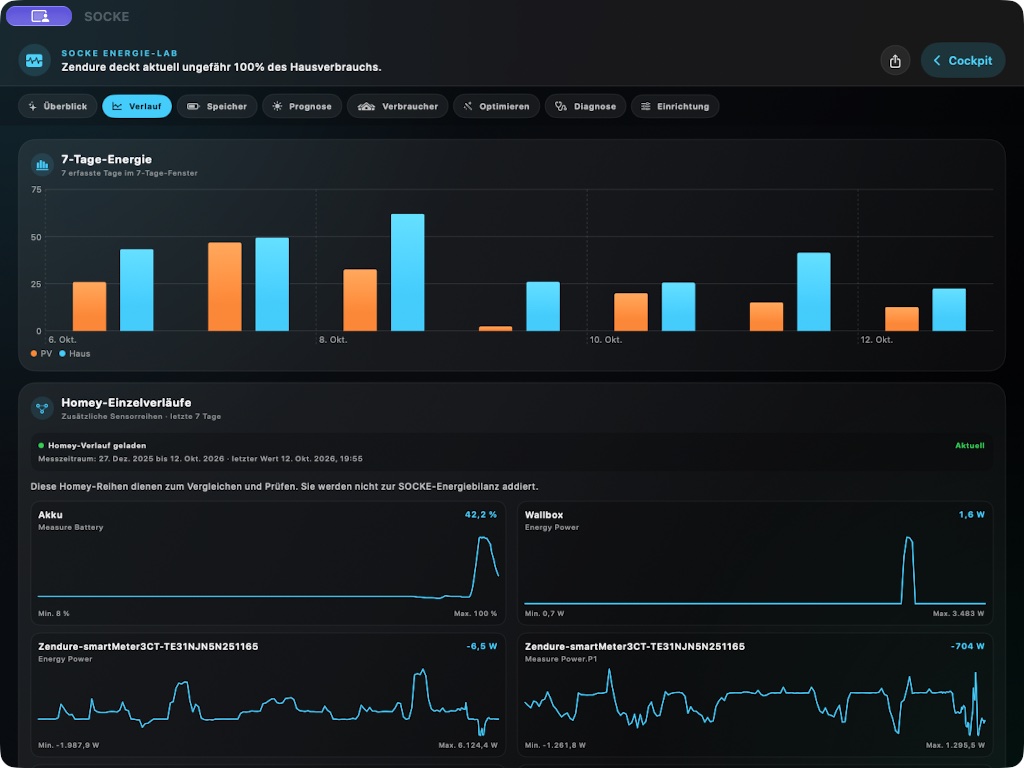The image size is (1024, 768).
Task: Click the Zendure Measure Power.P1 line chart
Action: (755, 702)
